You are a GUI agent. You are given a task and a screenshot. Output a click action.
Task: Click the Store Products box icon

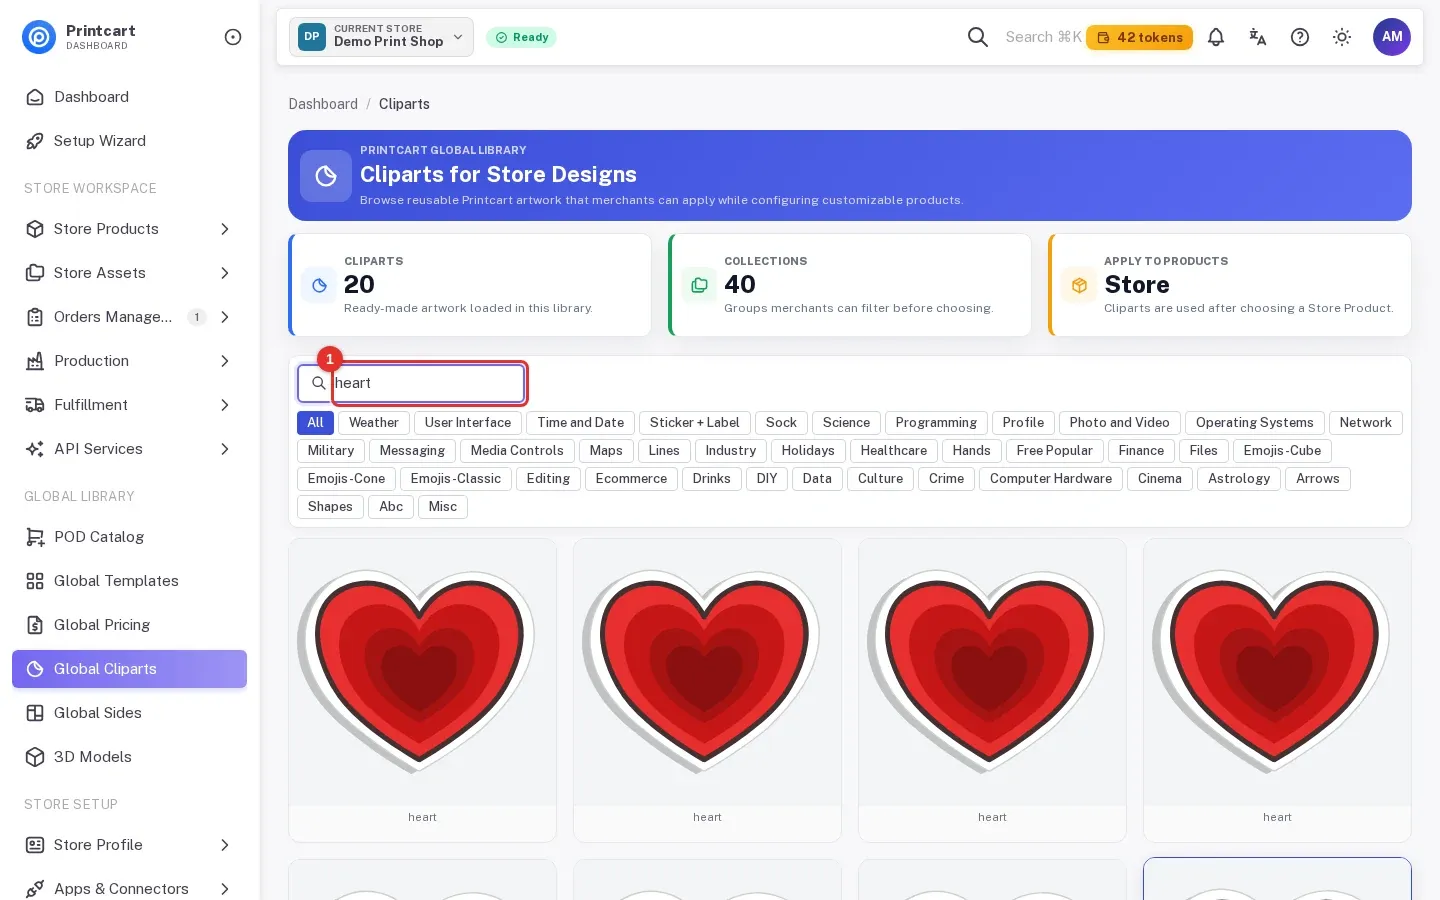click(35, 229)
